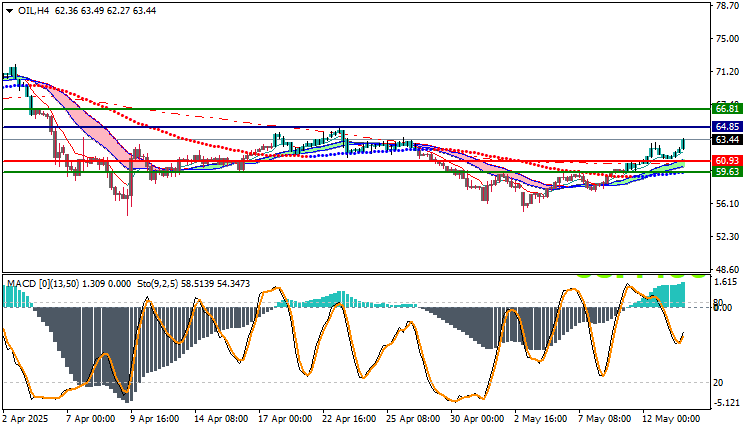Select the OIL,H4 symbol label

click(33, 11)
